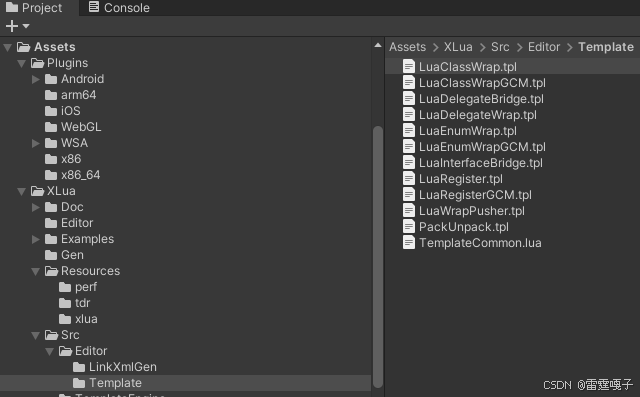Click the LuaEnumWrapGCM.tpl file icon
The width and height of the screenshot is (640, 397).
pos(409,146)
